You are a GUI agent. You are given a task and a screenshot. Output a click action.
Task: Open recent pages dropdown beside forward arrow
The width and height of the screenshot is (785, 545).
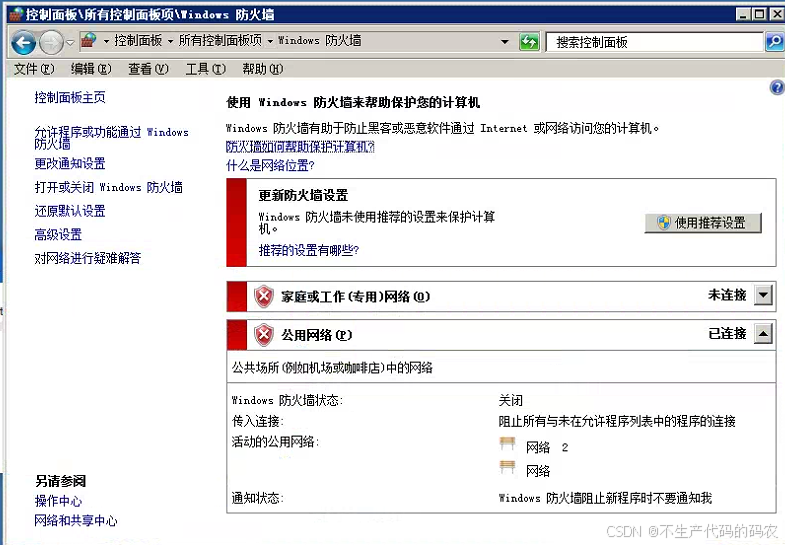click(x=70, y=43)
